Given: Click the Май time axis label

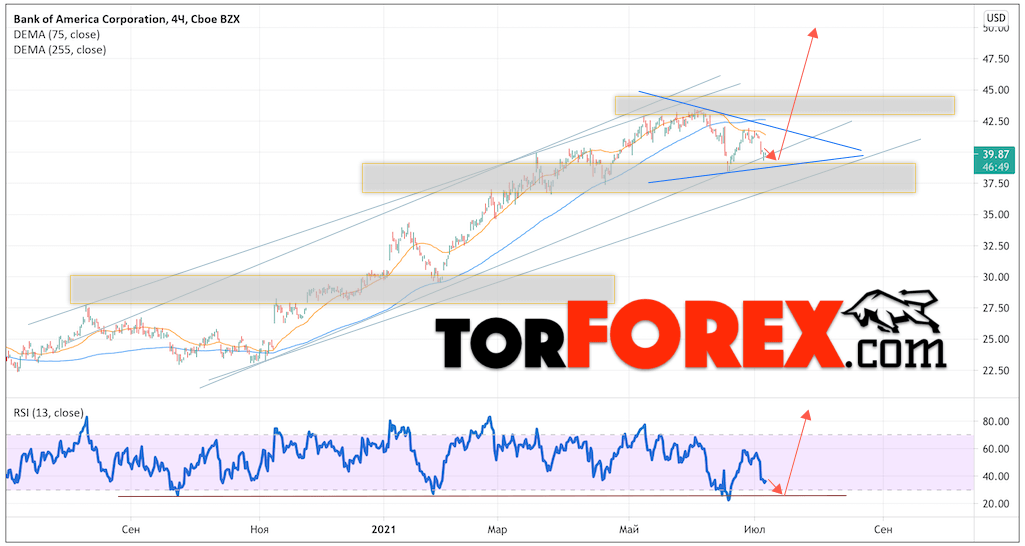Looking at the screenshot, I should [629, 528].
